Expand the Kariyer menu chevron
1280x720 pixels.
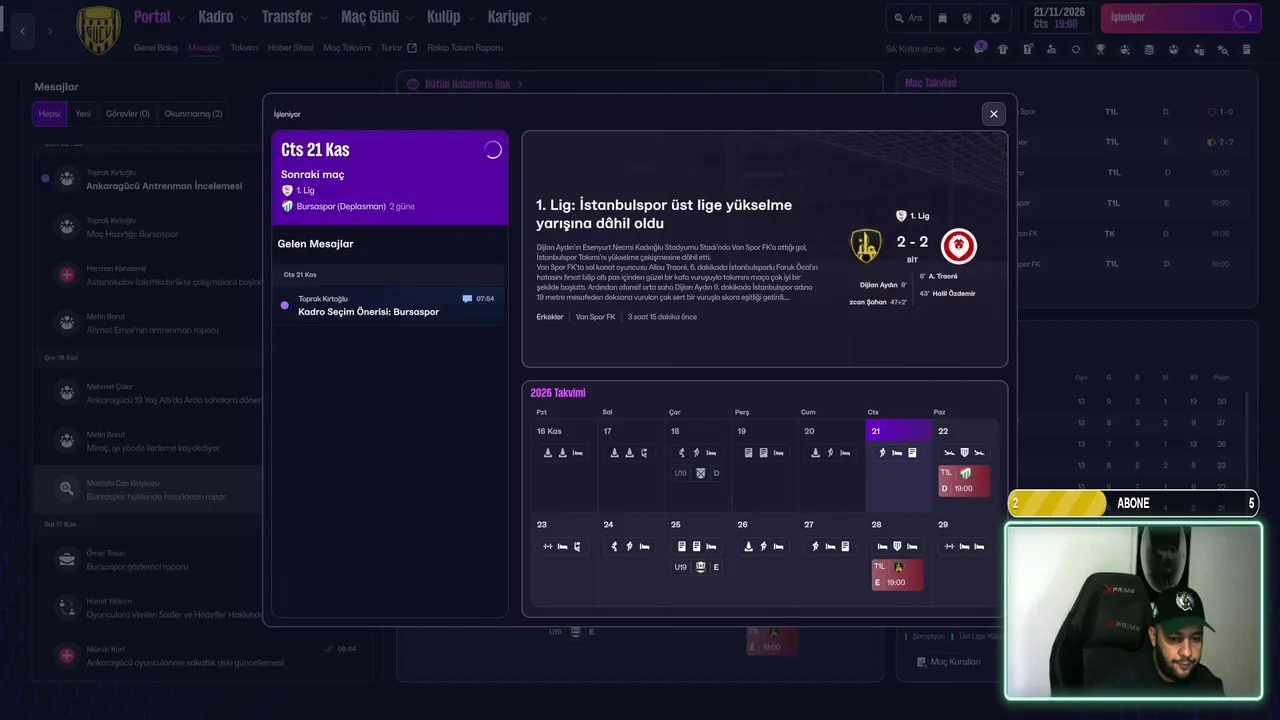pyautogui.click(x=542, y=18)
